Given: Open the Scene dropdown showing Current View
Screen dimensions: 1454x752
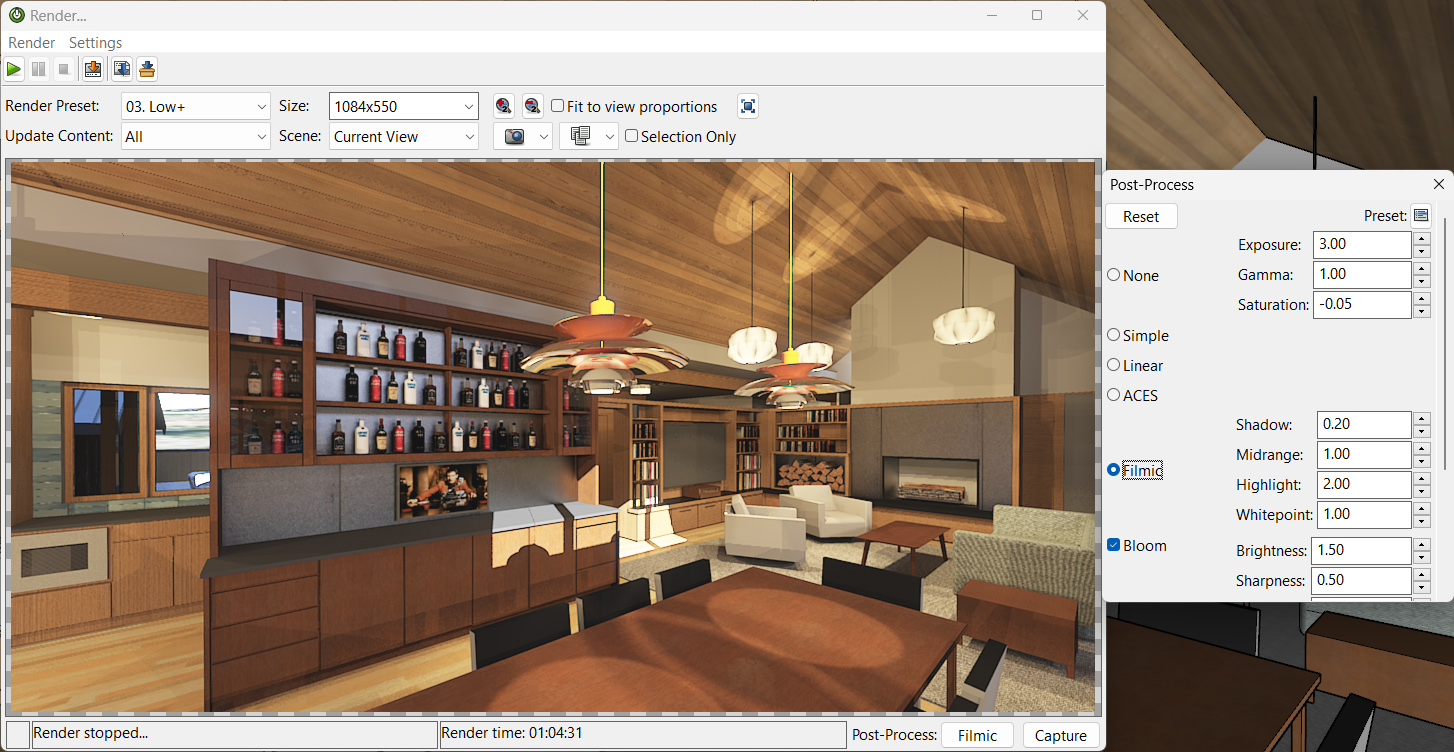Looking at the screenshot, I should [404, 136].
